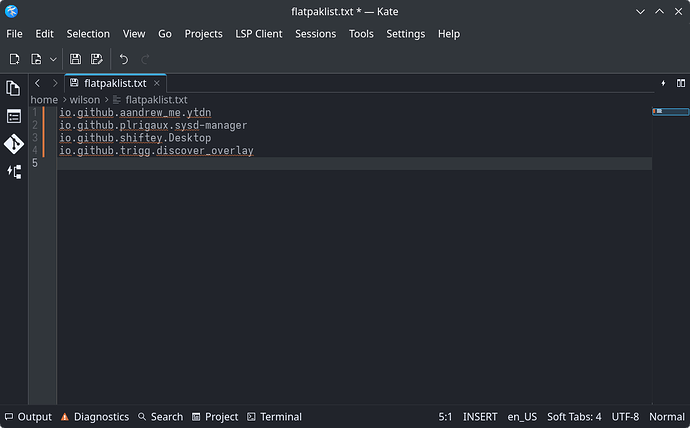Go to next tab arrow

click(55, 83)
